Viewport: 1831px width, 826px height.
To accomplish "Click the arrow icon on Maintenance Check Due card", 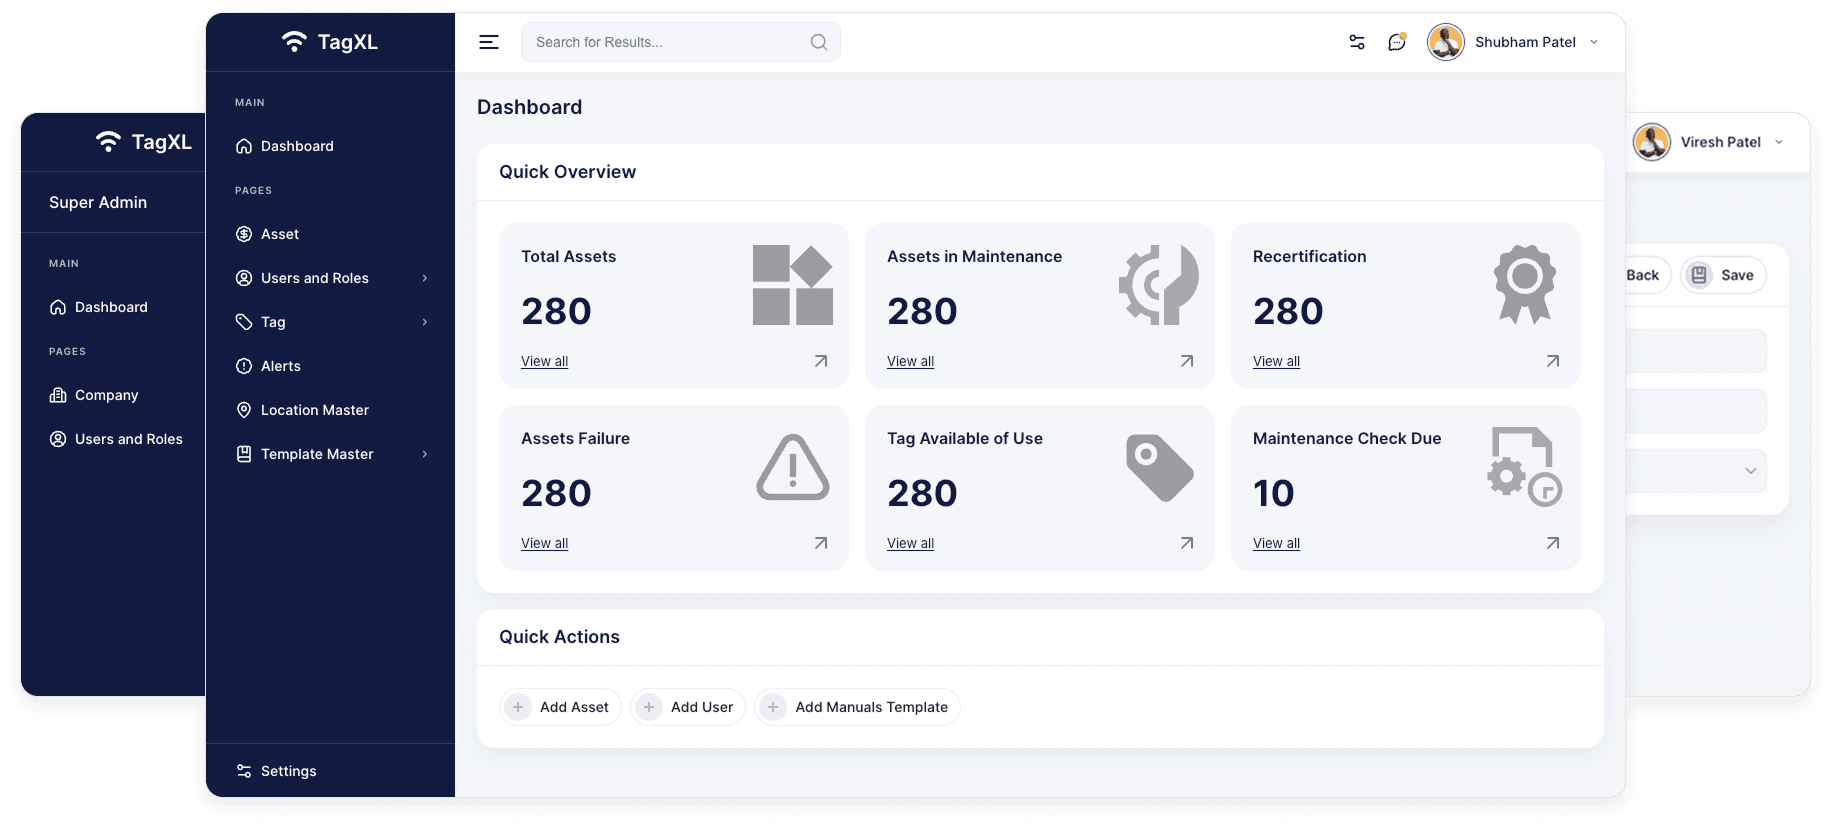I will coord(1553,543).
